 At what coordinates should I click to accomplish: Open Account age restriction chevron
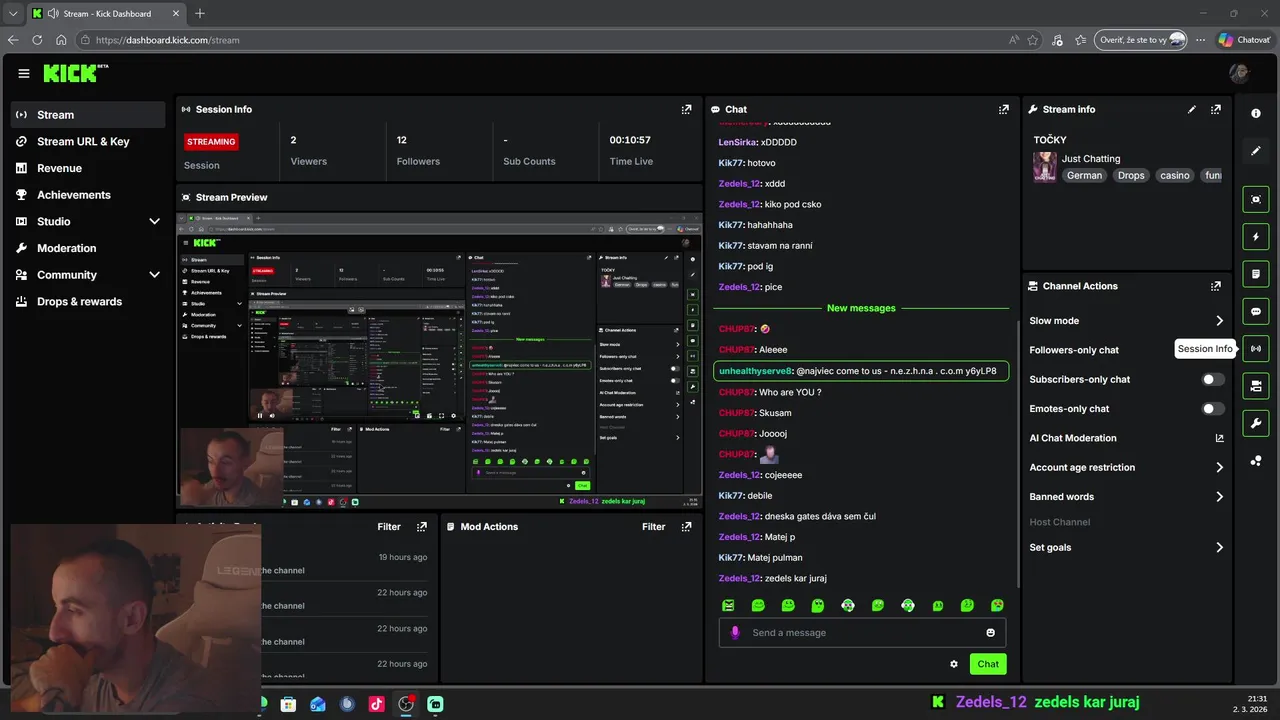(x=1219, y=468)
